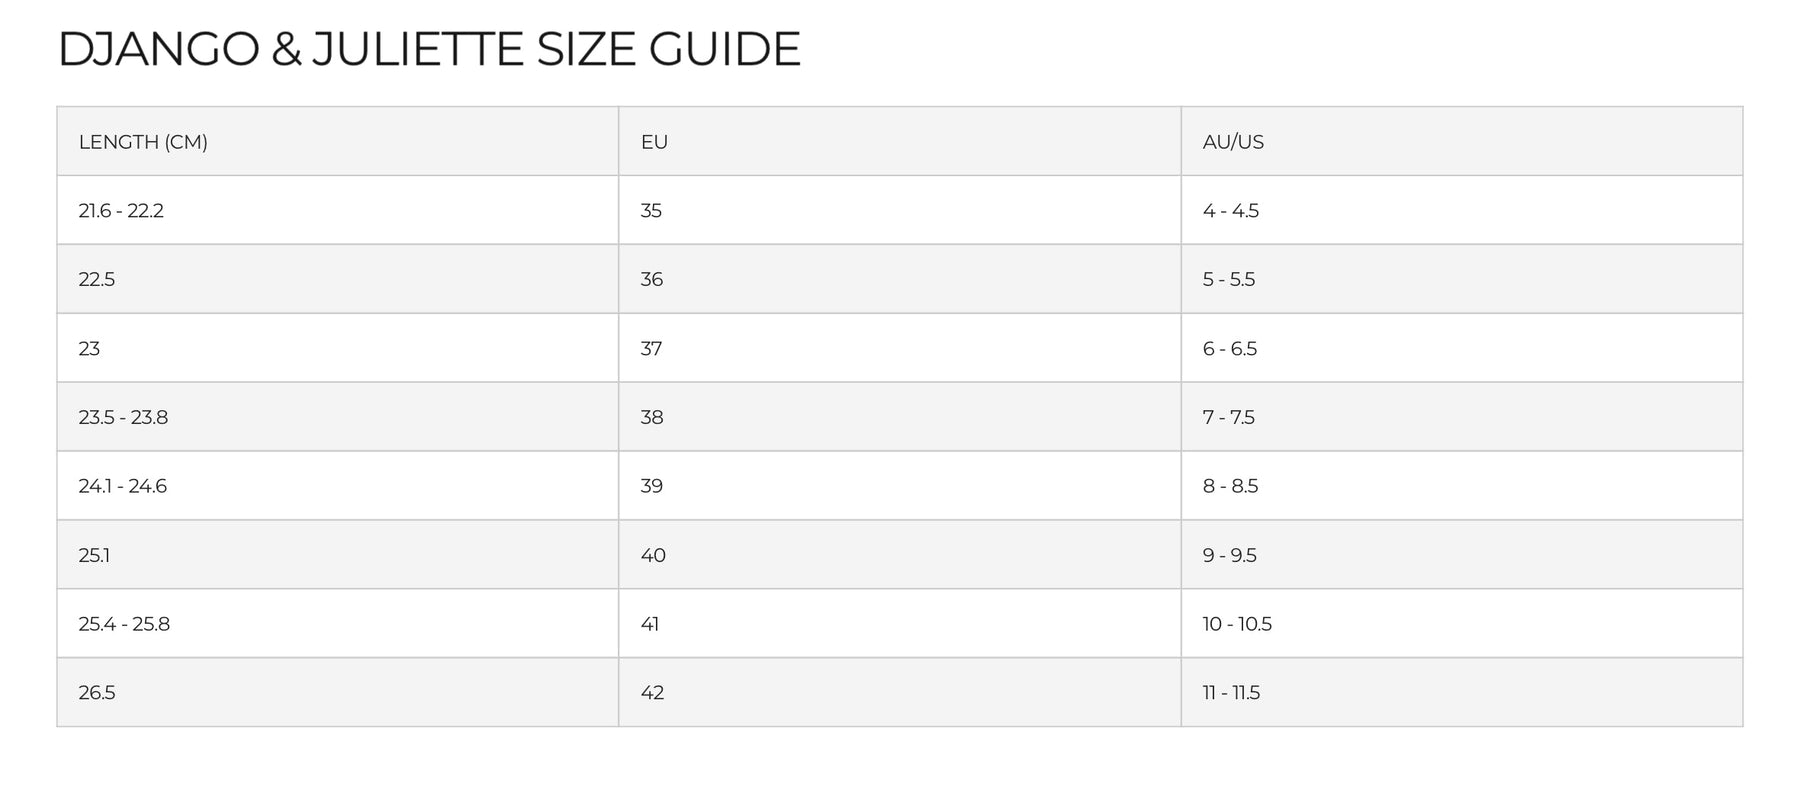This screenshot has height=790, width=1800.
Task: Click the AU/US 6 - 6.5 cell
Action: (1229, 349)
